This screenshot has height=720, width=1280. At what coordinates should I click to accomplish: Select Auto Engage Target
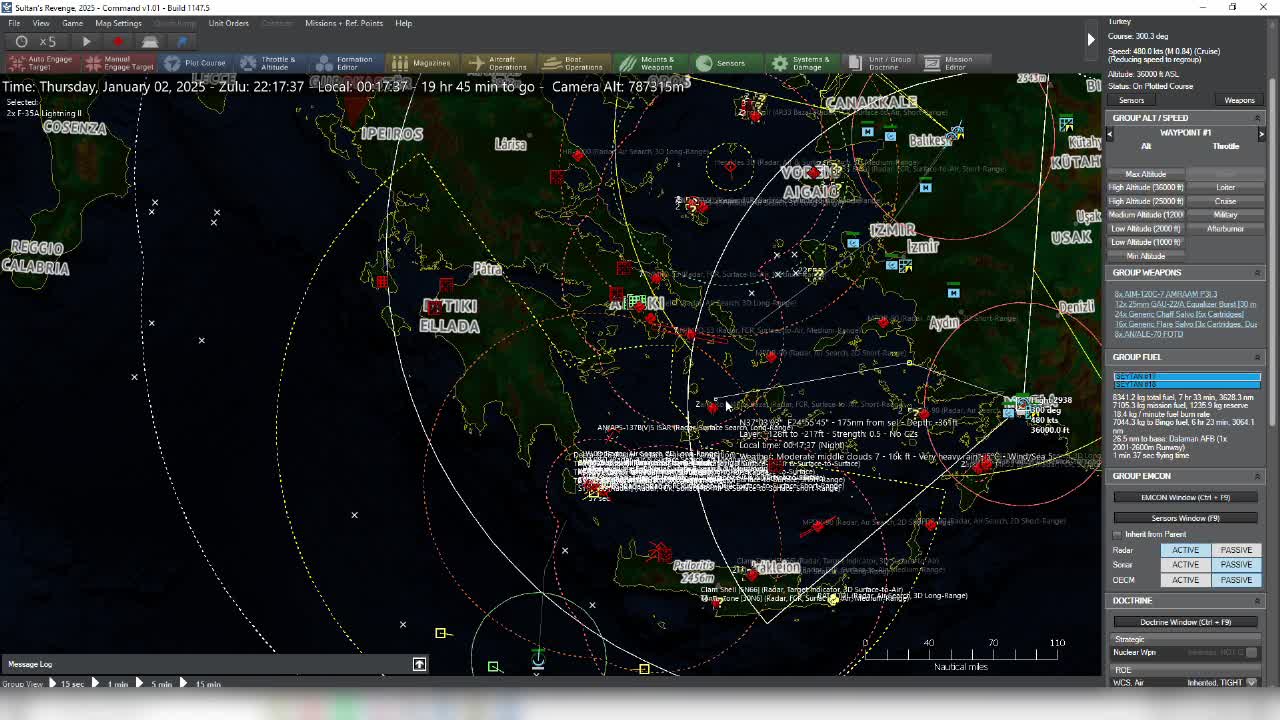click(x=40, y=63)
